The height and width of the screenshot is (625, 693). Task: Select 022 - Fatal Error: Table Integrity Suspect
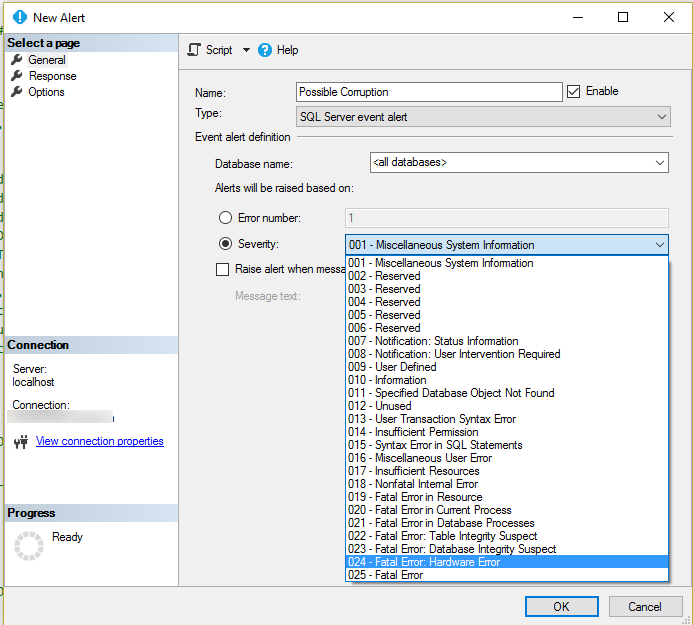tap(506, 536)
